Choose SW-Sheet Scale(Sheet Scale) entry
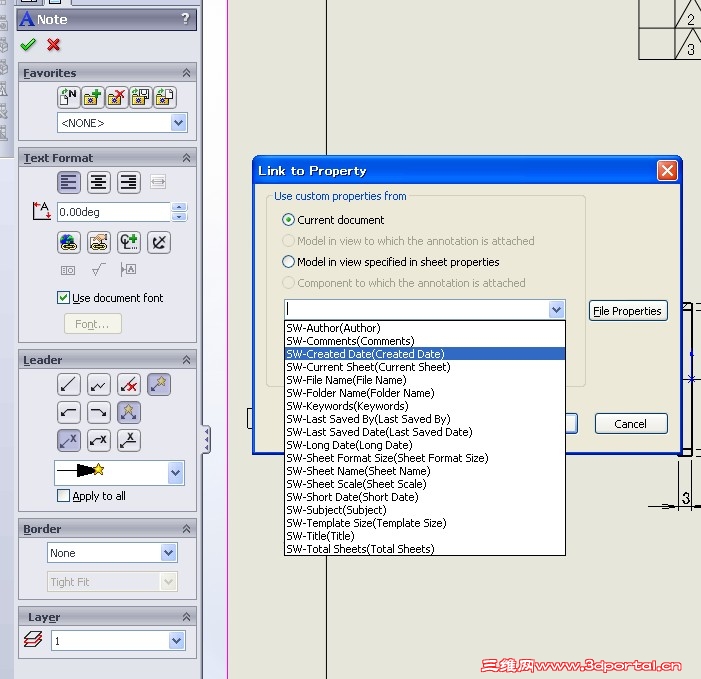The height and width of the screenshot is (679, 701). click(x=425, y=484)
